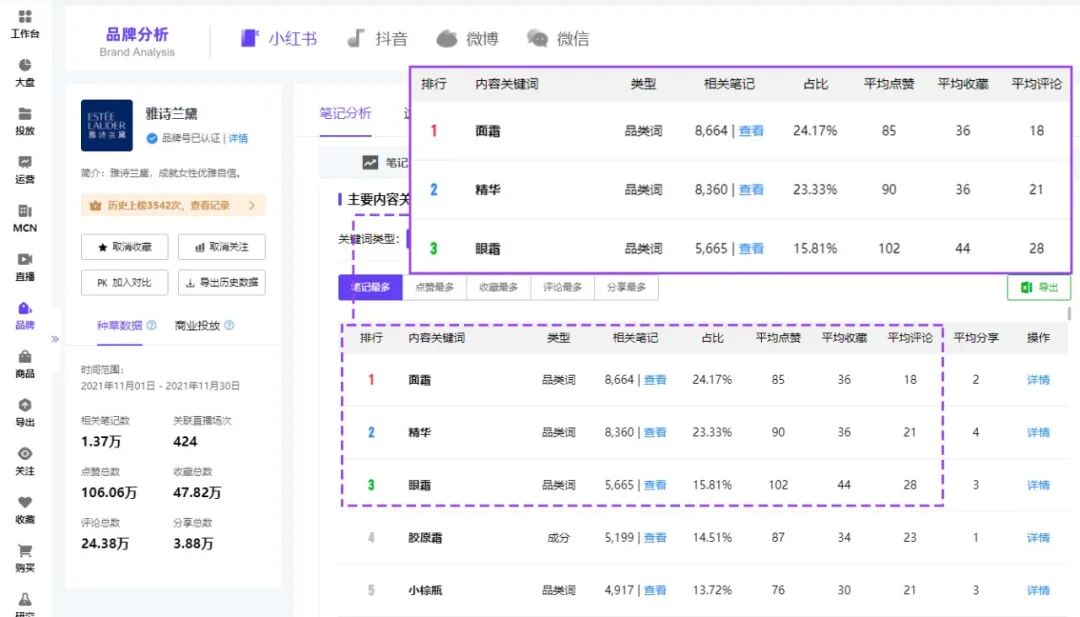Open the 大盘 market overview sidebar icon

(x=25, y=72)
